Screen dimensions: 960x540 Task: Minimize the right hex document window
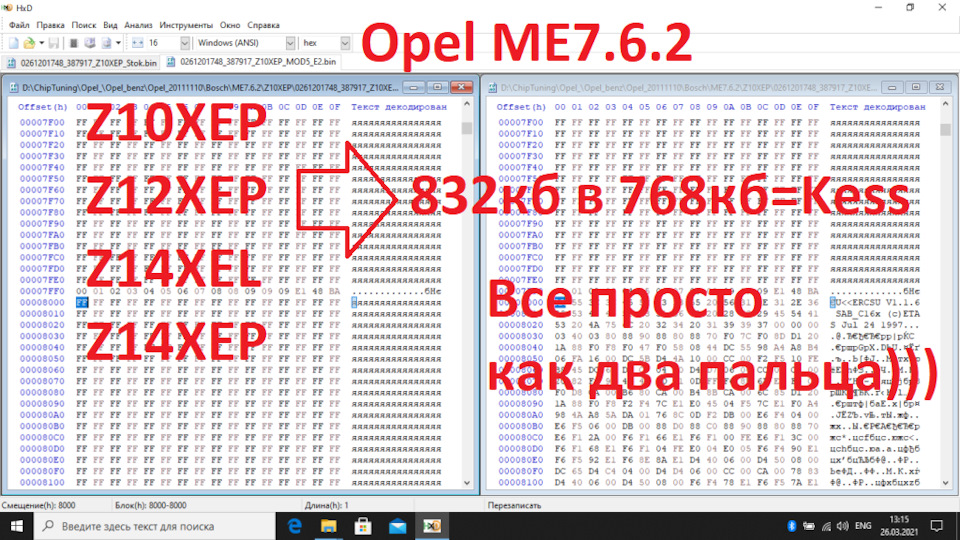pos(892,88)
